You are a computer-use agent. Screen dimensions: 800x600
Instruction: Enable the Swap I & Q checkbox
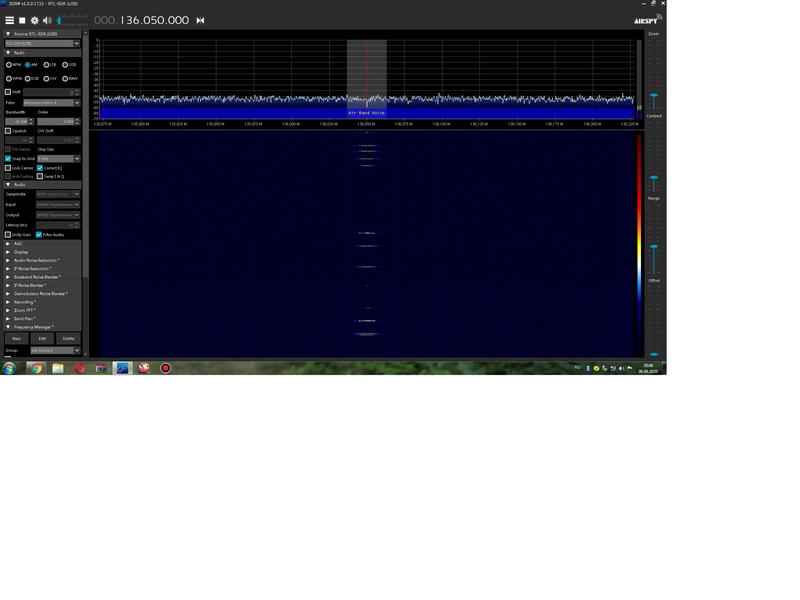(x=40, y=176)
